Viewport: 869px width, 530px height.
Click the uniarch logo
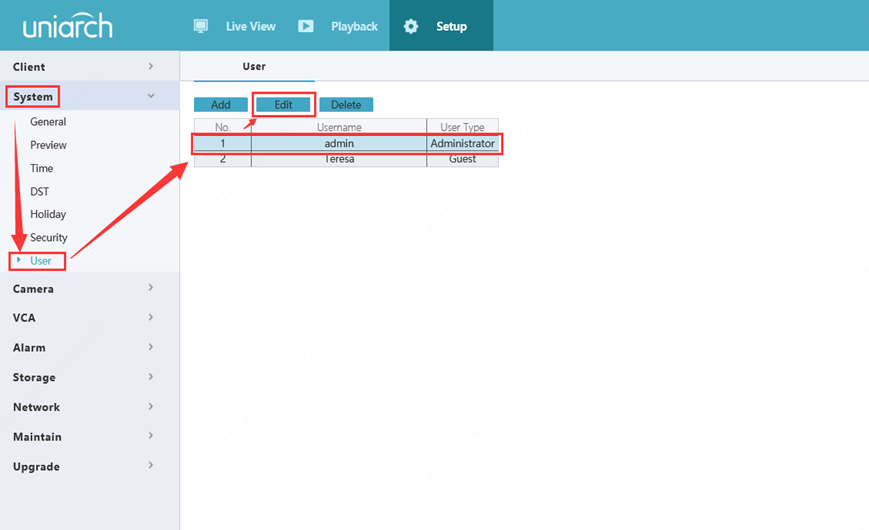(68, 26)
